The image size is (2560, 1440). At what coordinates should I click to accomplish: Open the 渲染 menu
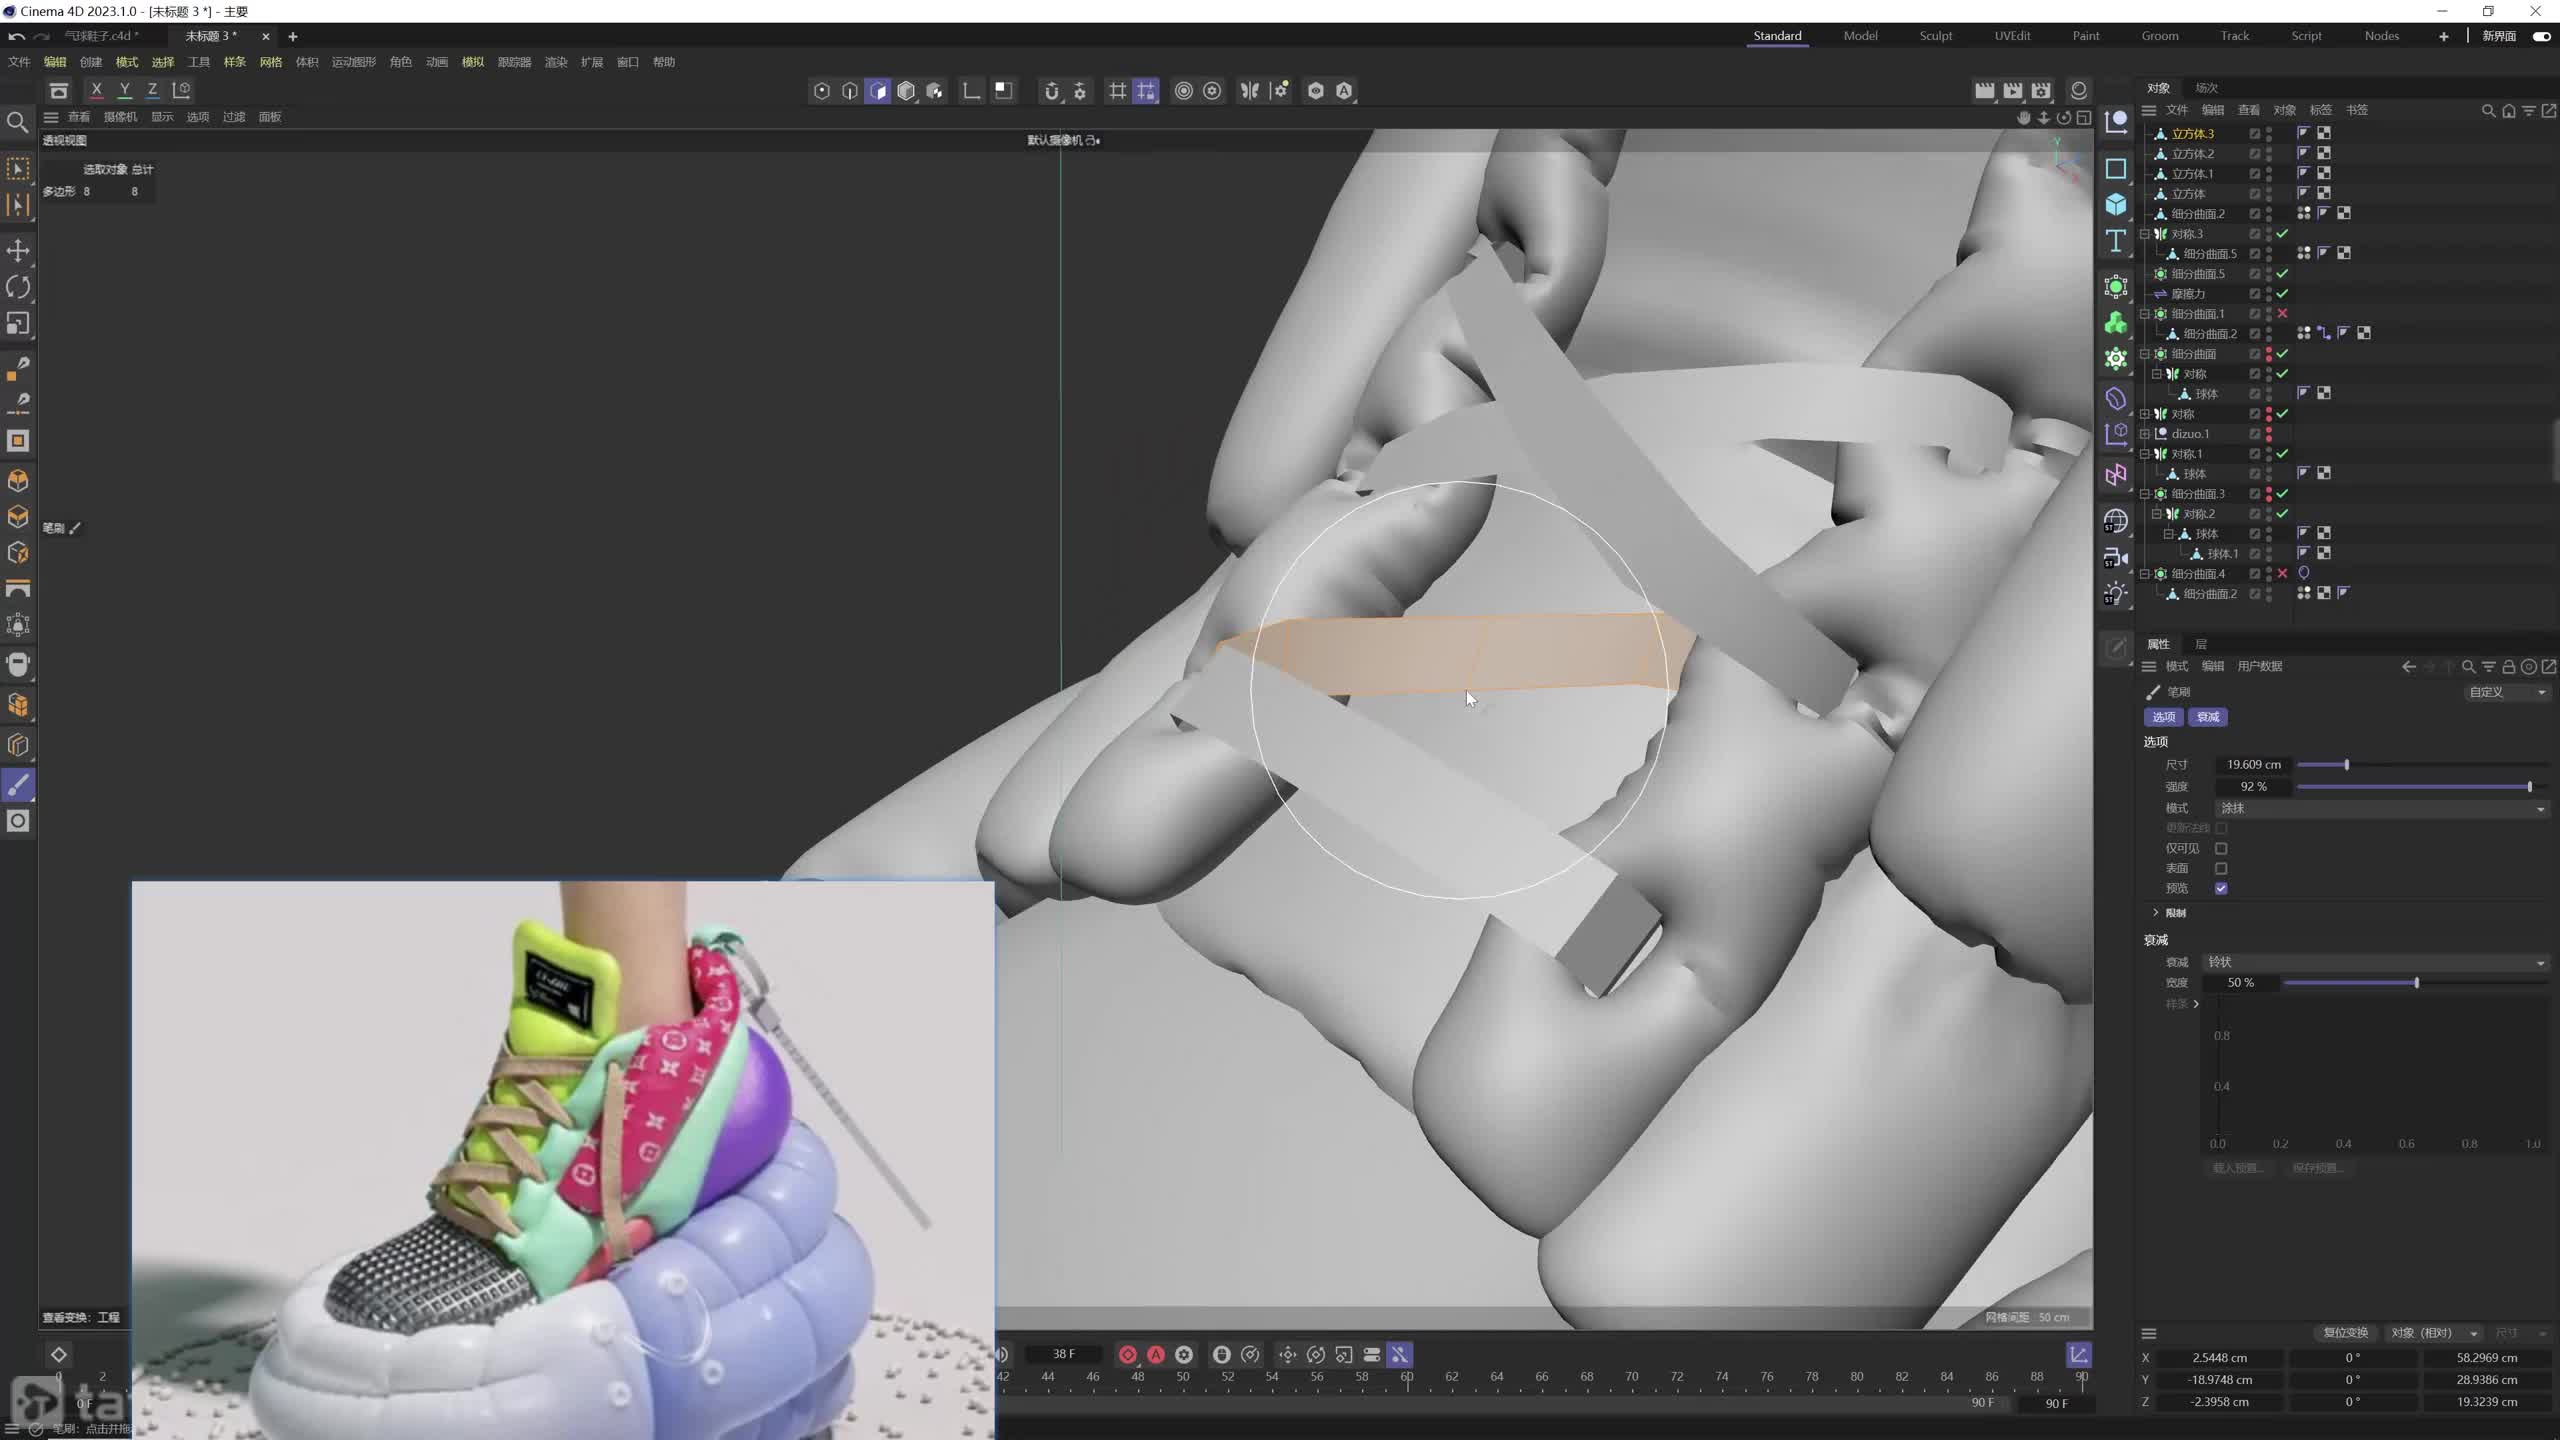click(x=556, y=62)
